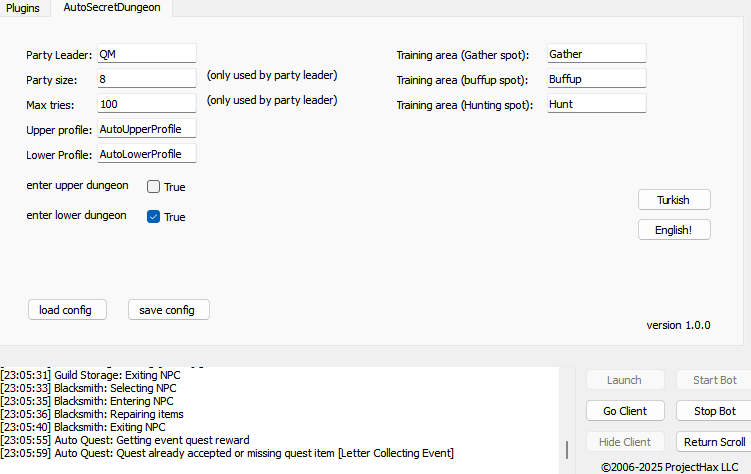Click the Party Leader input field
This screenshot has height=474, width=751.
click(x=146, y=54)
